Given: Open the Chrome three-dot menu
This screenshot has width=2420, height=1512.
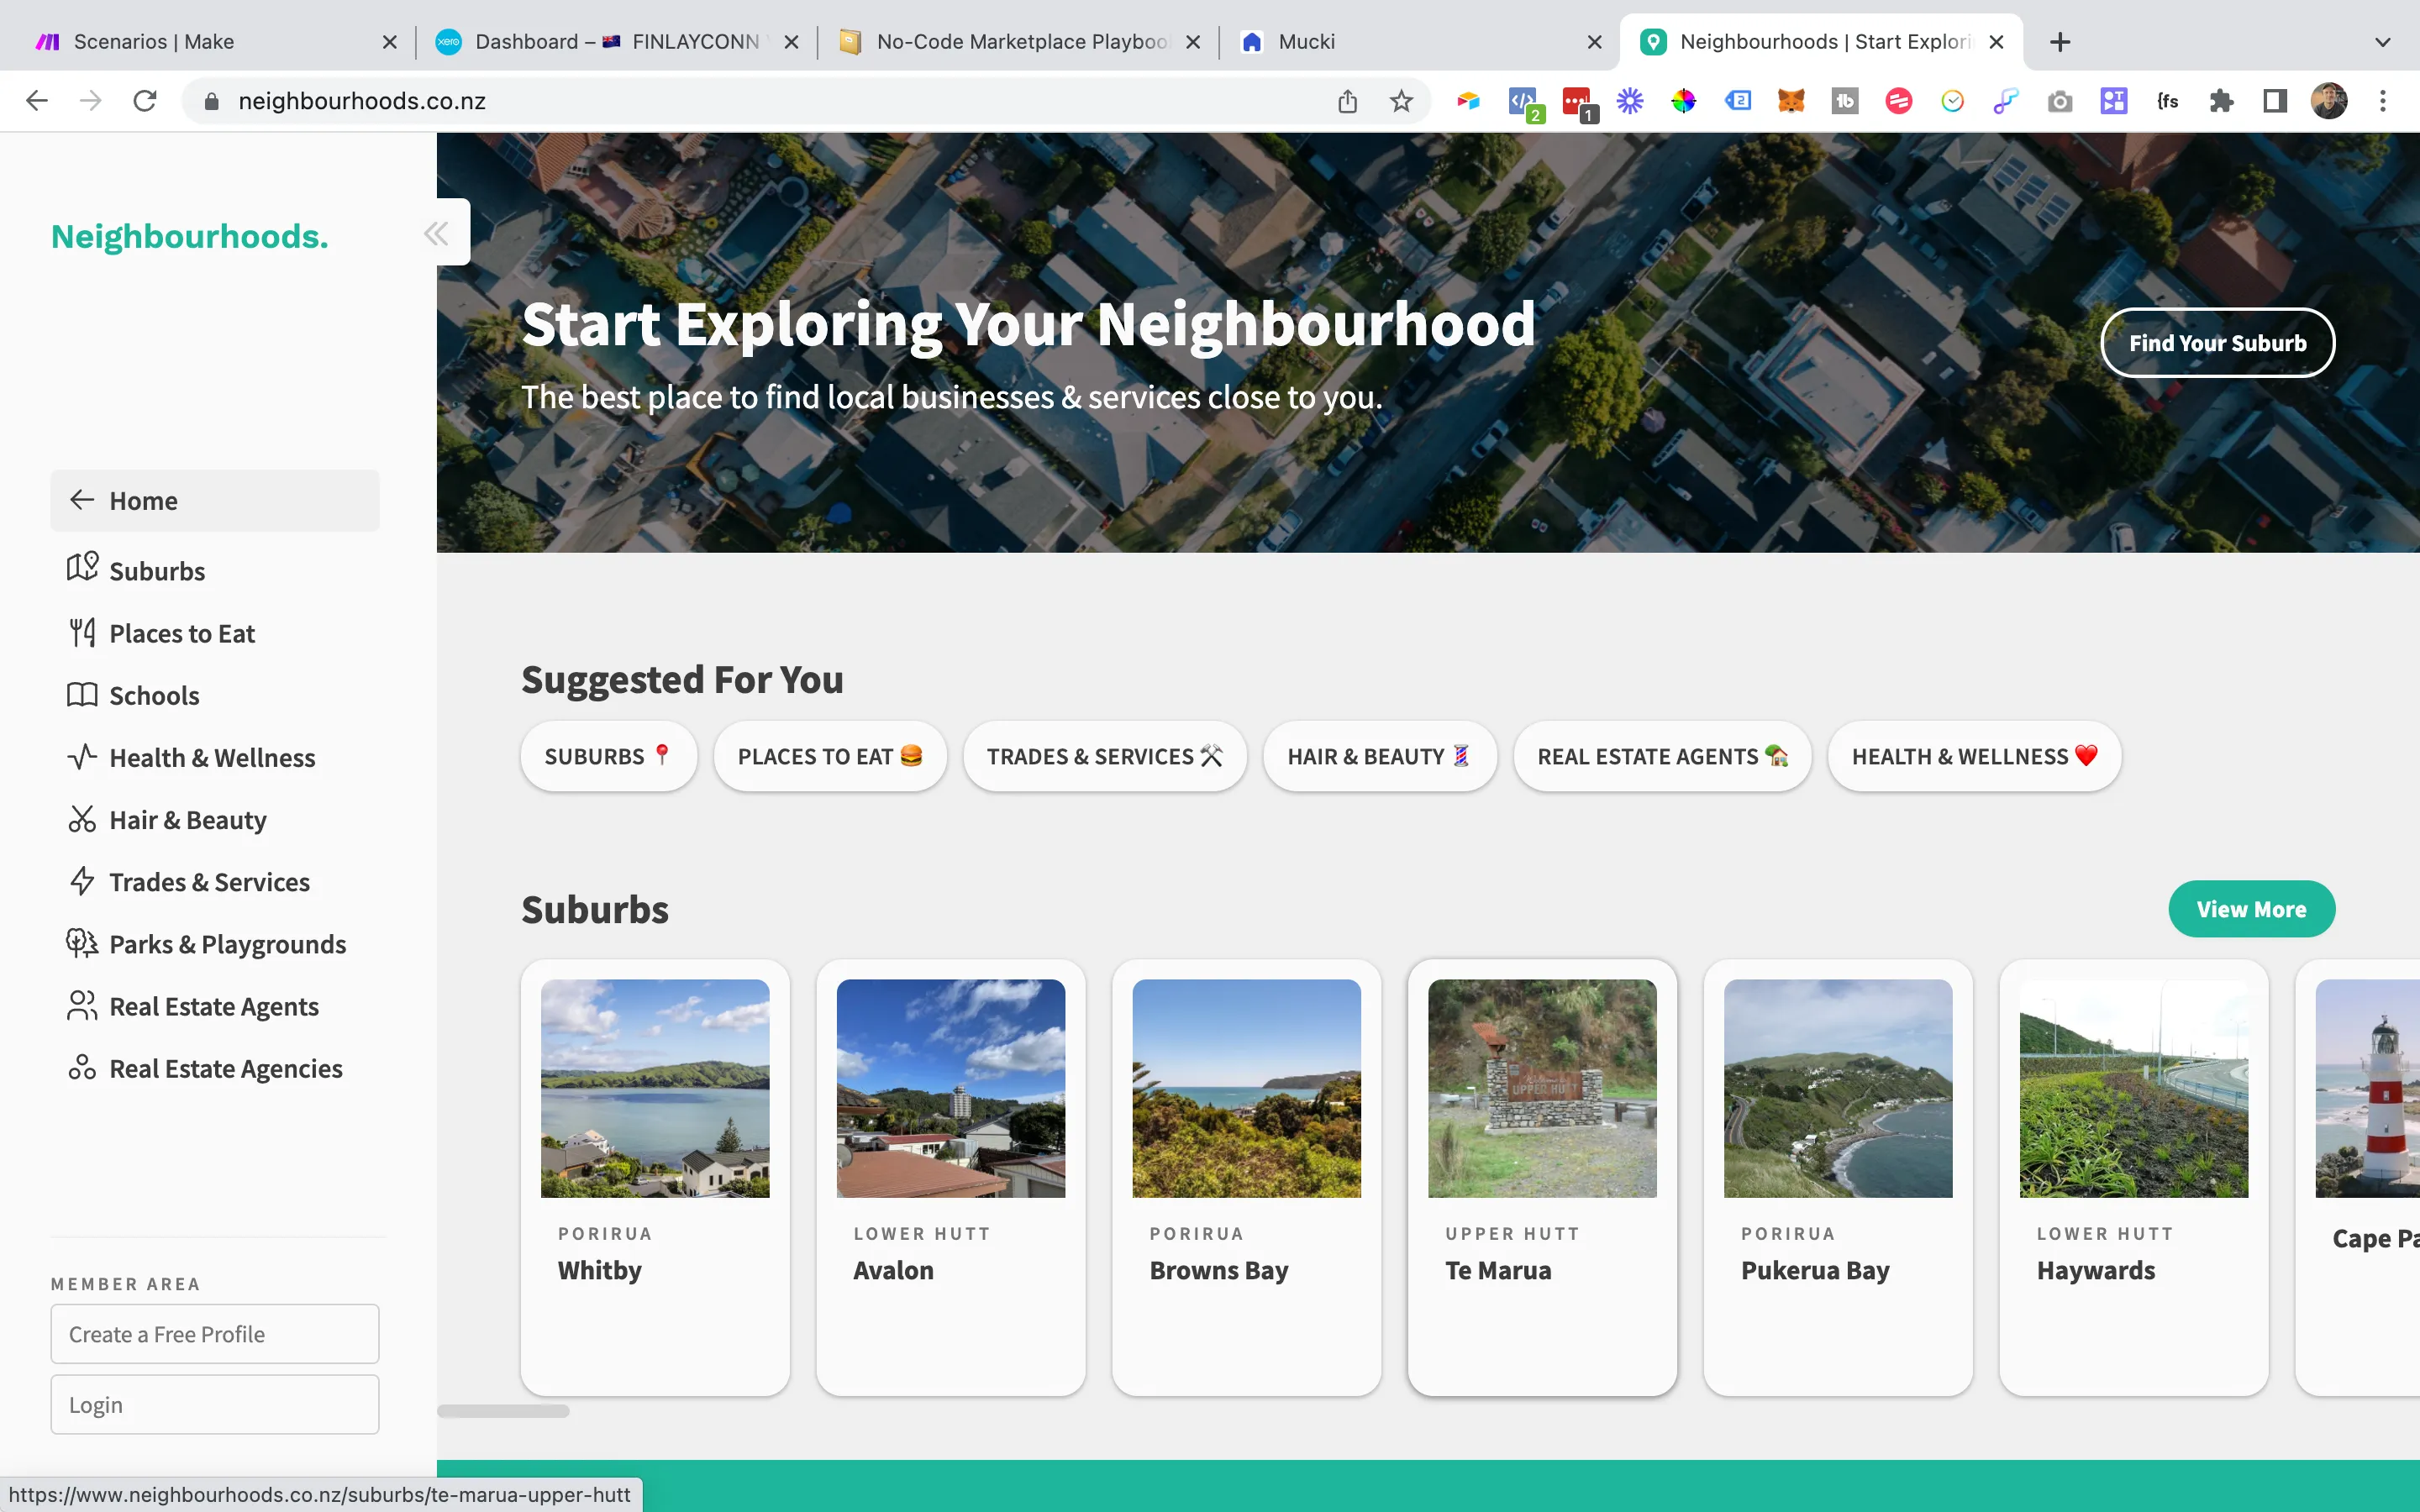Looking at the screenshot, I should point(2383,101).
